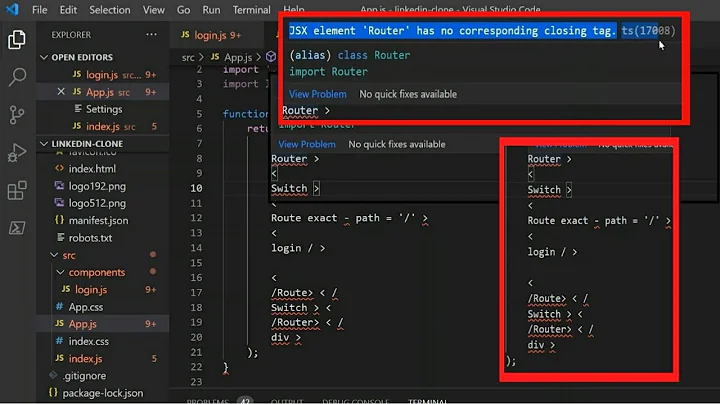
Task: Click the VS Code logo icon
Action: tap(12, 9)
